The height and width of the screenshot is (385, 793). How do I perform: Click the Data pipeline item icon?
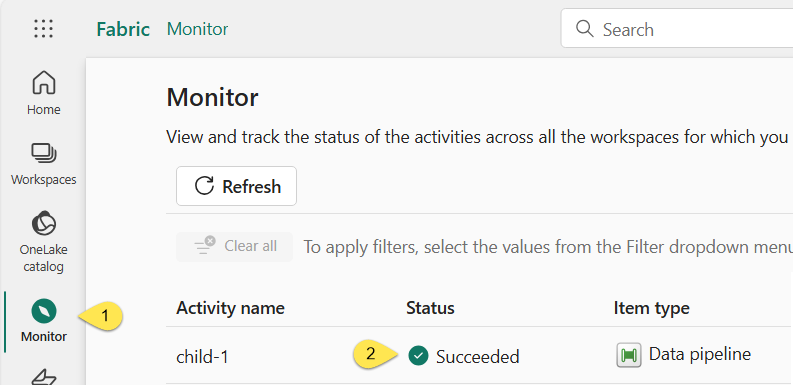629,355
